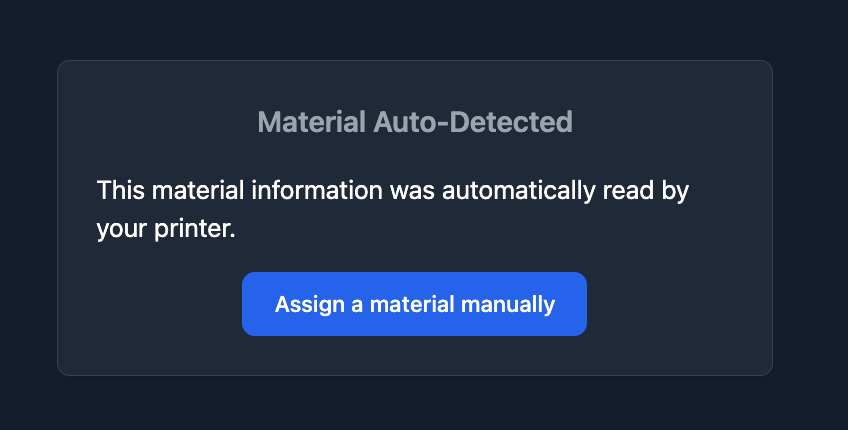Viewport: 848px width, 430px height.
Task: Click the word "This" starting the description
Action: [x=118, y=190]
